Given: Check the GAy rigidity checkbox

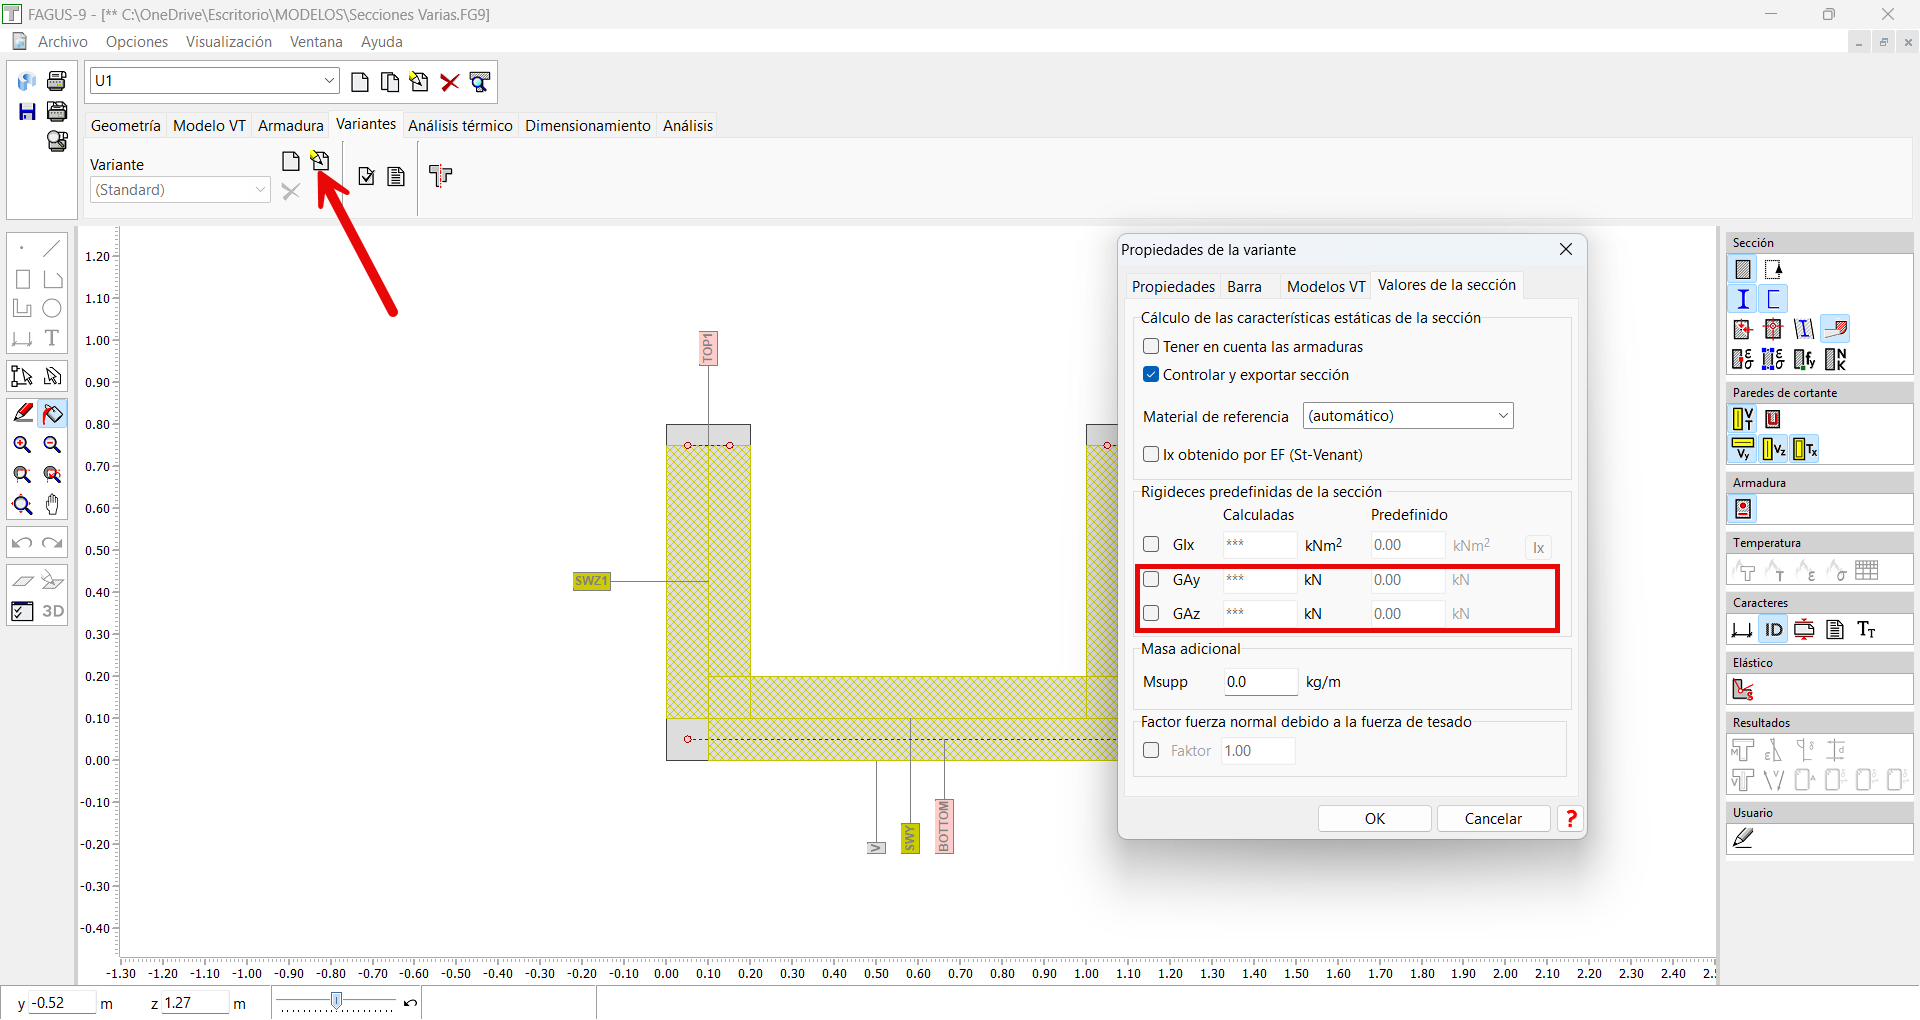Looking at the screenshot, I should (x=1151, y=580).
